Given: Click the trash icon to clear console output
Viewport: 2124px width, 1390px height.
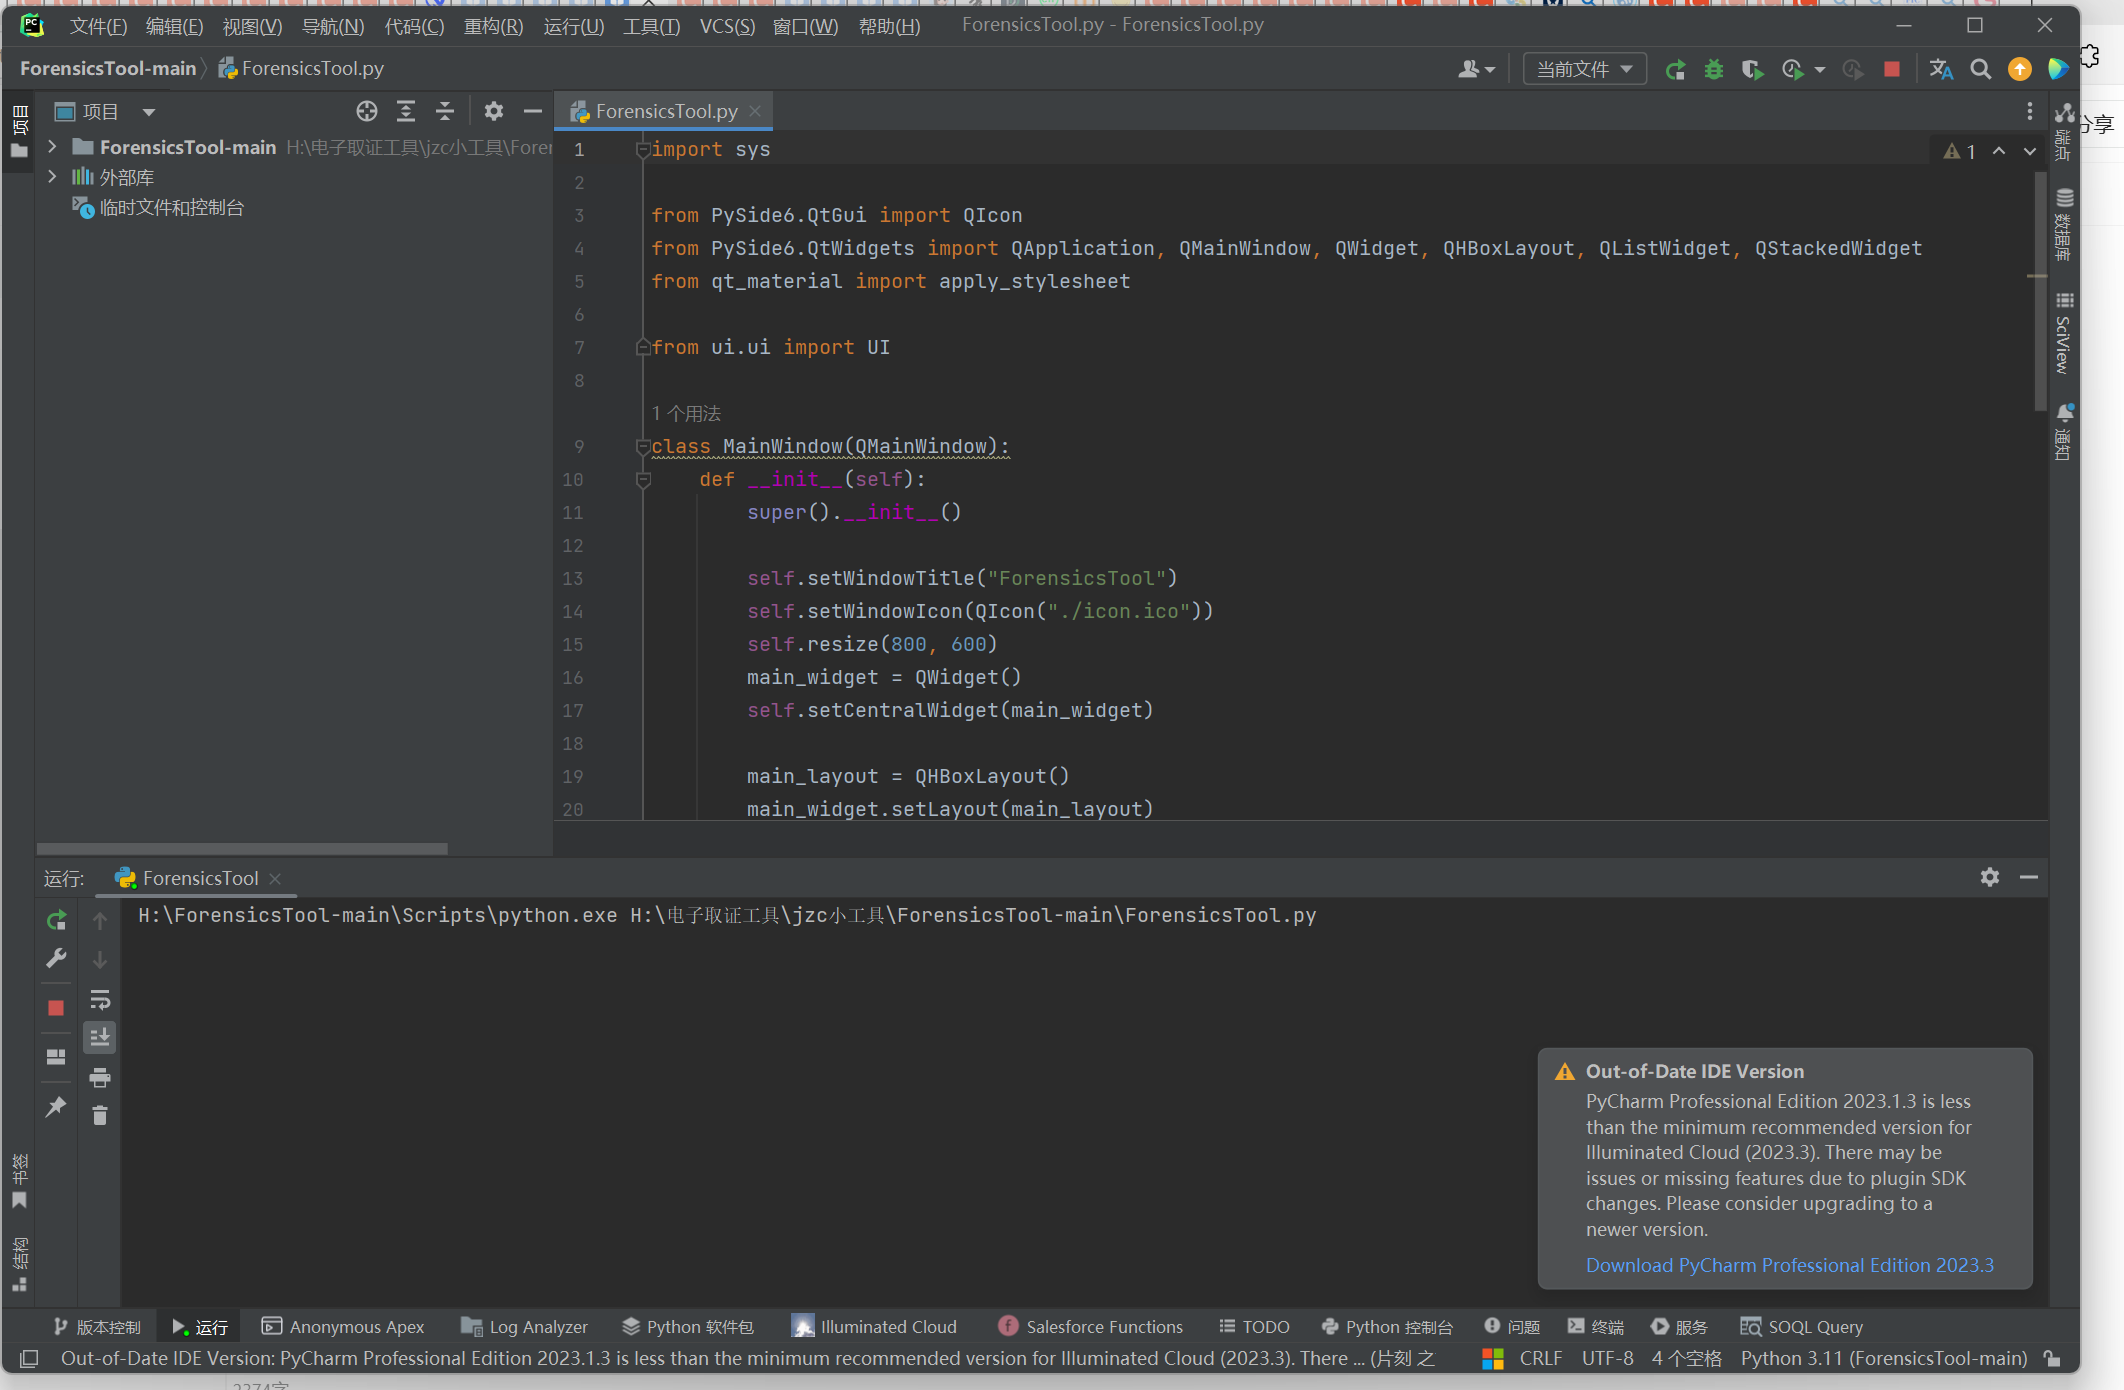Looking at the screenshot, I should point(100,1115).
